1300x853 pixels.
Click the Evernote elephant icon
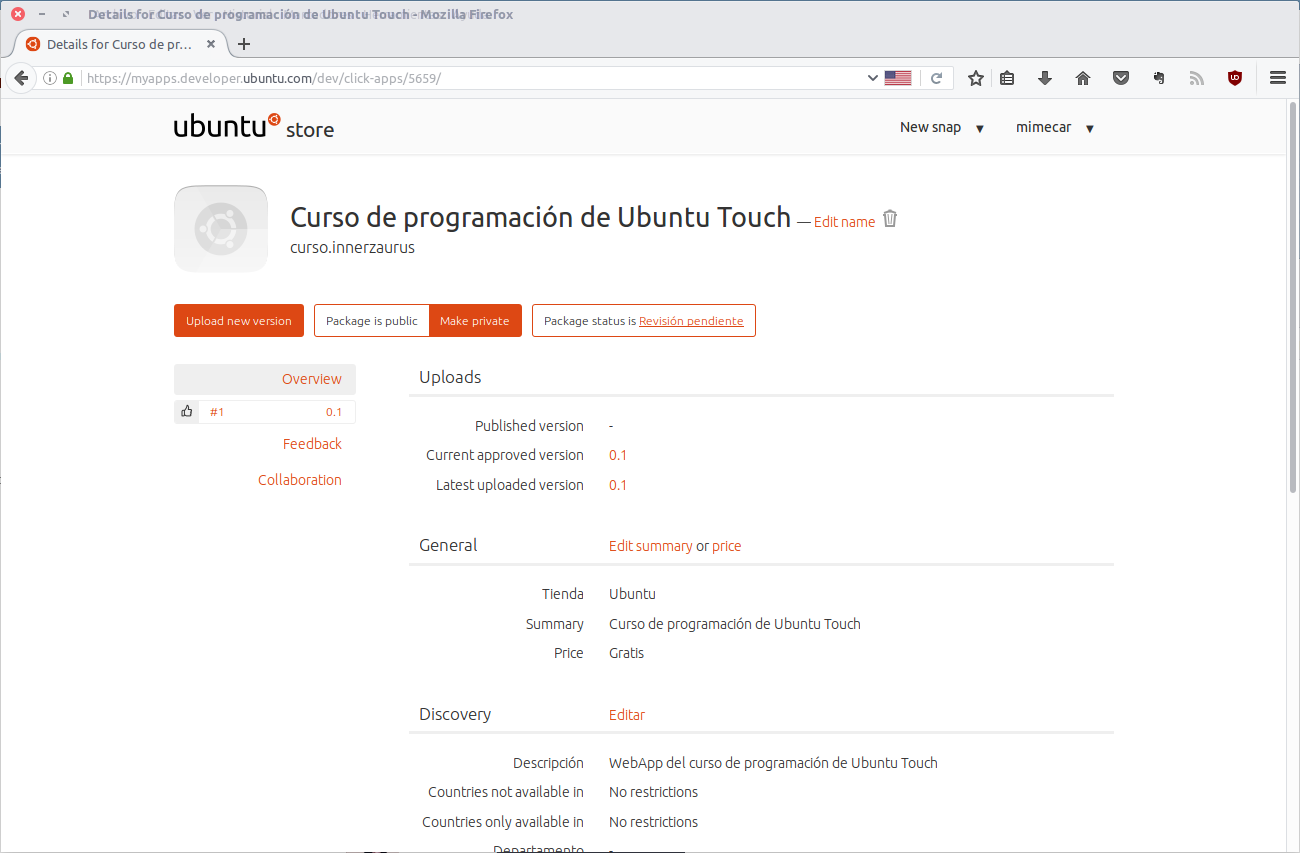point(1159,78)
